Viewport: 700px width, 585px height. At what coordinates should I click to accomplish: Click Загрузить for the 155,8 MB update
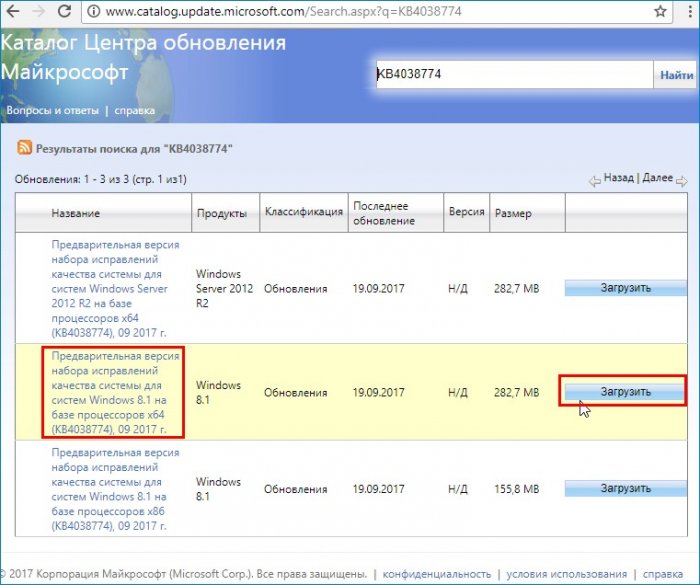[x=625, y=489]
